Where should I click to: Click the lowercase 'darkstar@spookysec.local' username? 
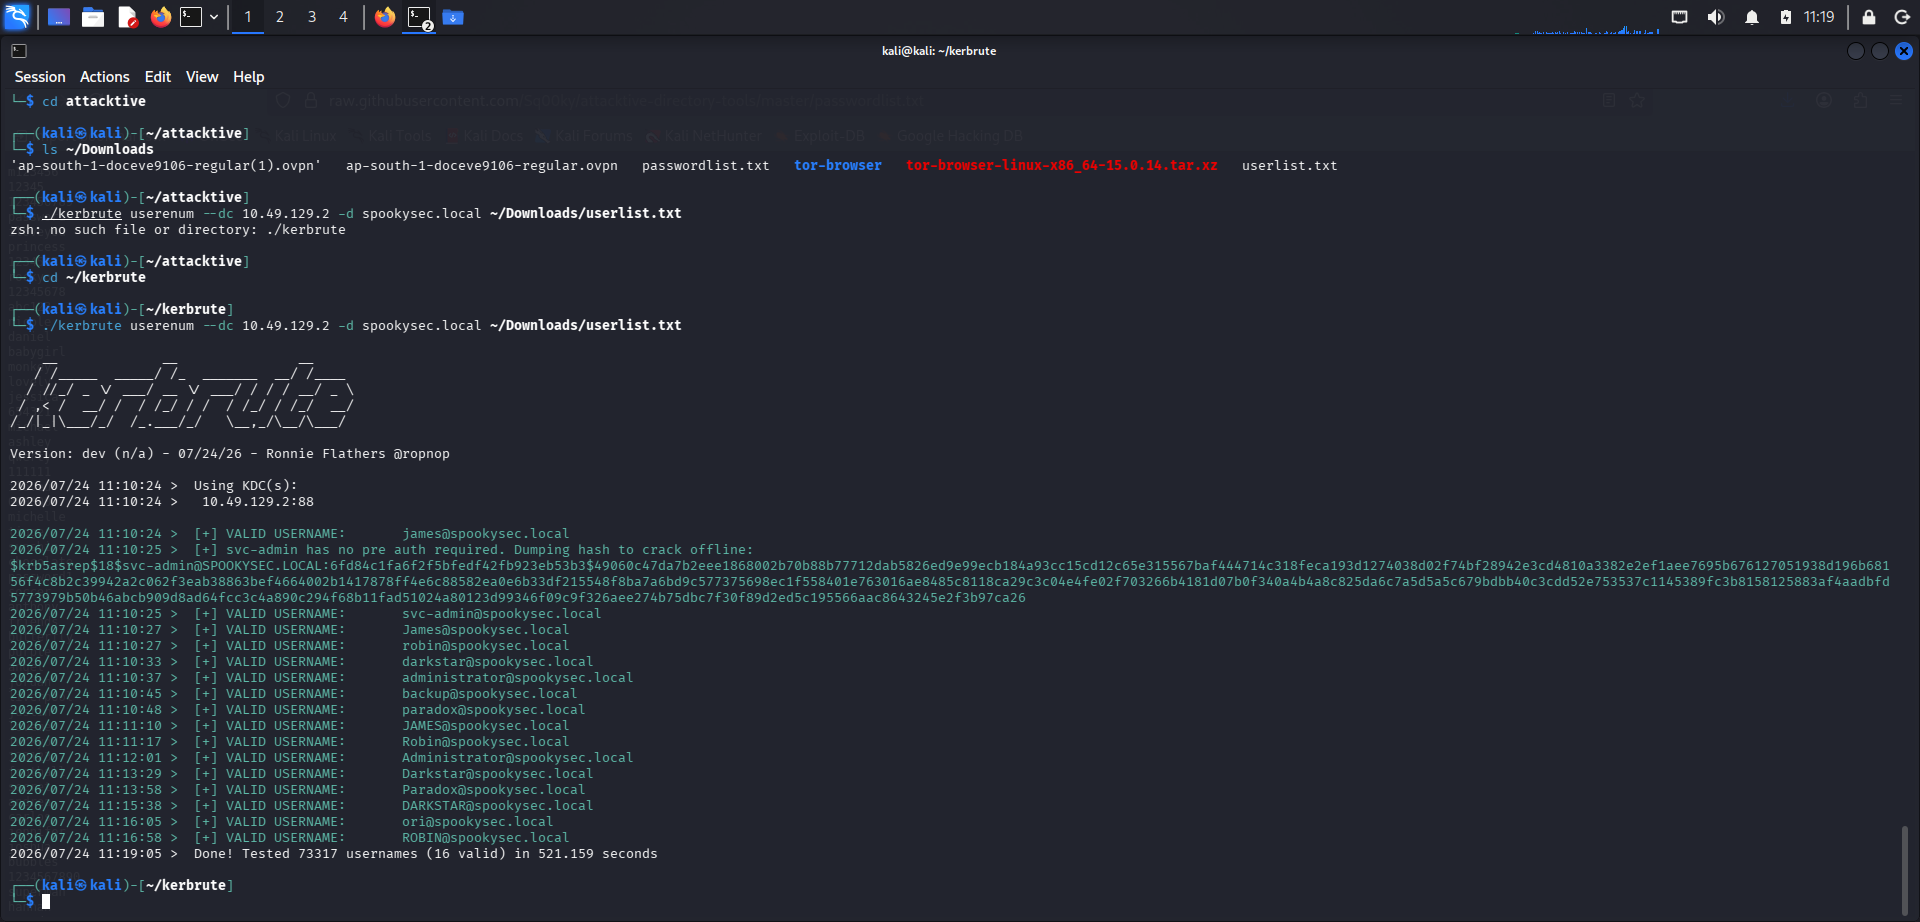tap(498, 662)
